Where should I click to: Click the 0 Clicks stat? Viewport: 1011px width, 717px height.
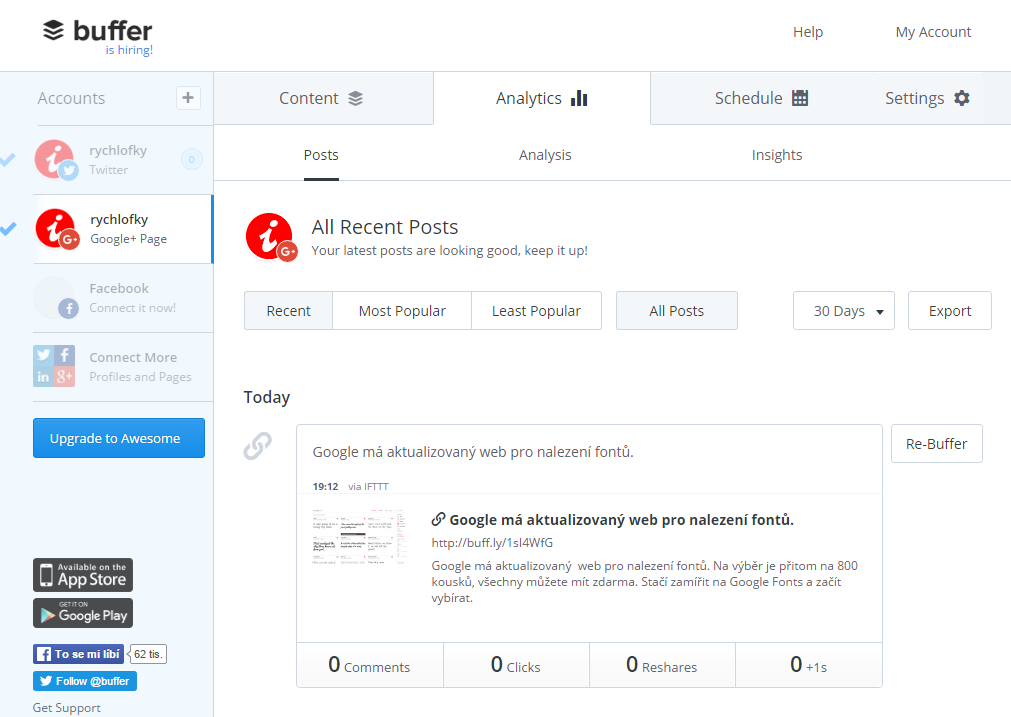pyautogui.click(x=516, y=665)
